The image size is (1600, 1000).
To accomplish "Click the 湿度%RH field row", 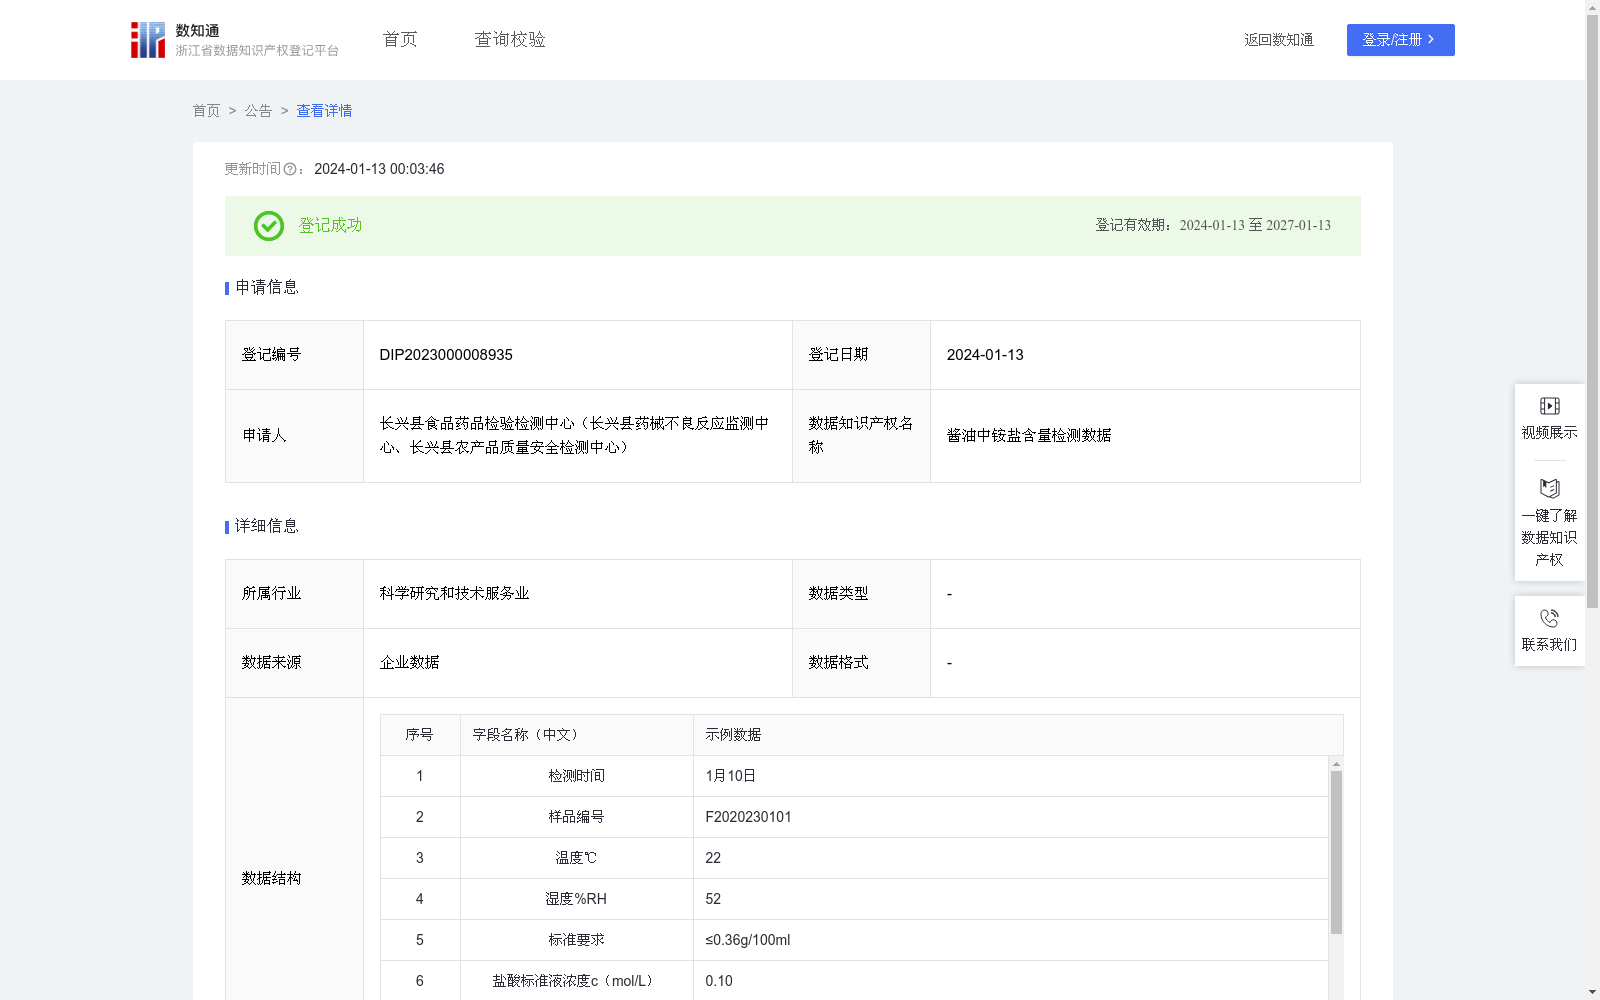I will [x=854, y=899].
